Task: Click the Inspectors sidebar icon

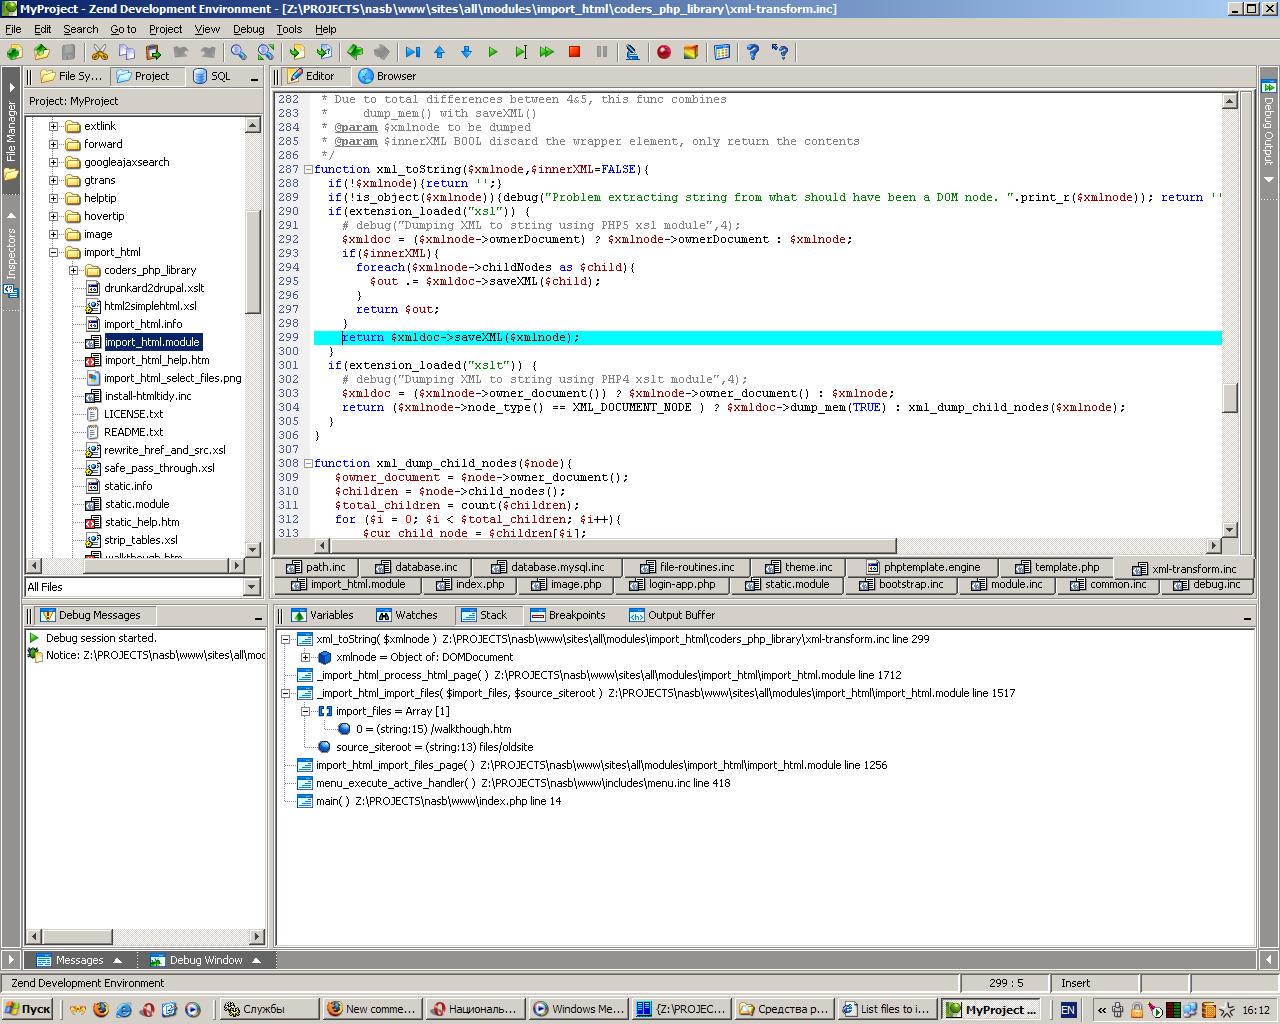Action: 11,291
